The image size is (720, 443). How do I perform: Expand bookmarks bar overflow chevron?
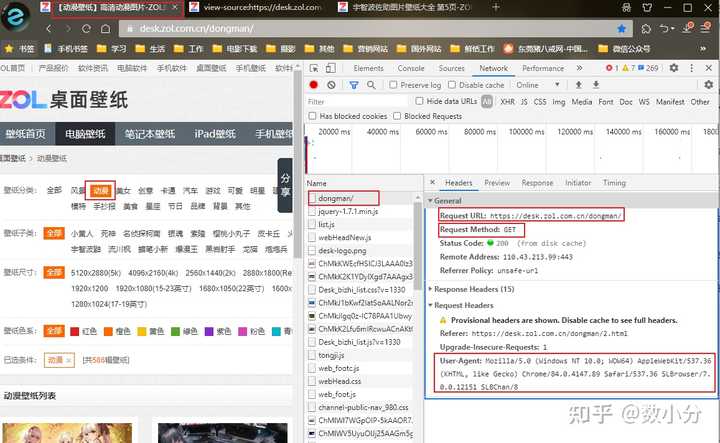pos(703,49)
